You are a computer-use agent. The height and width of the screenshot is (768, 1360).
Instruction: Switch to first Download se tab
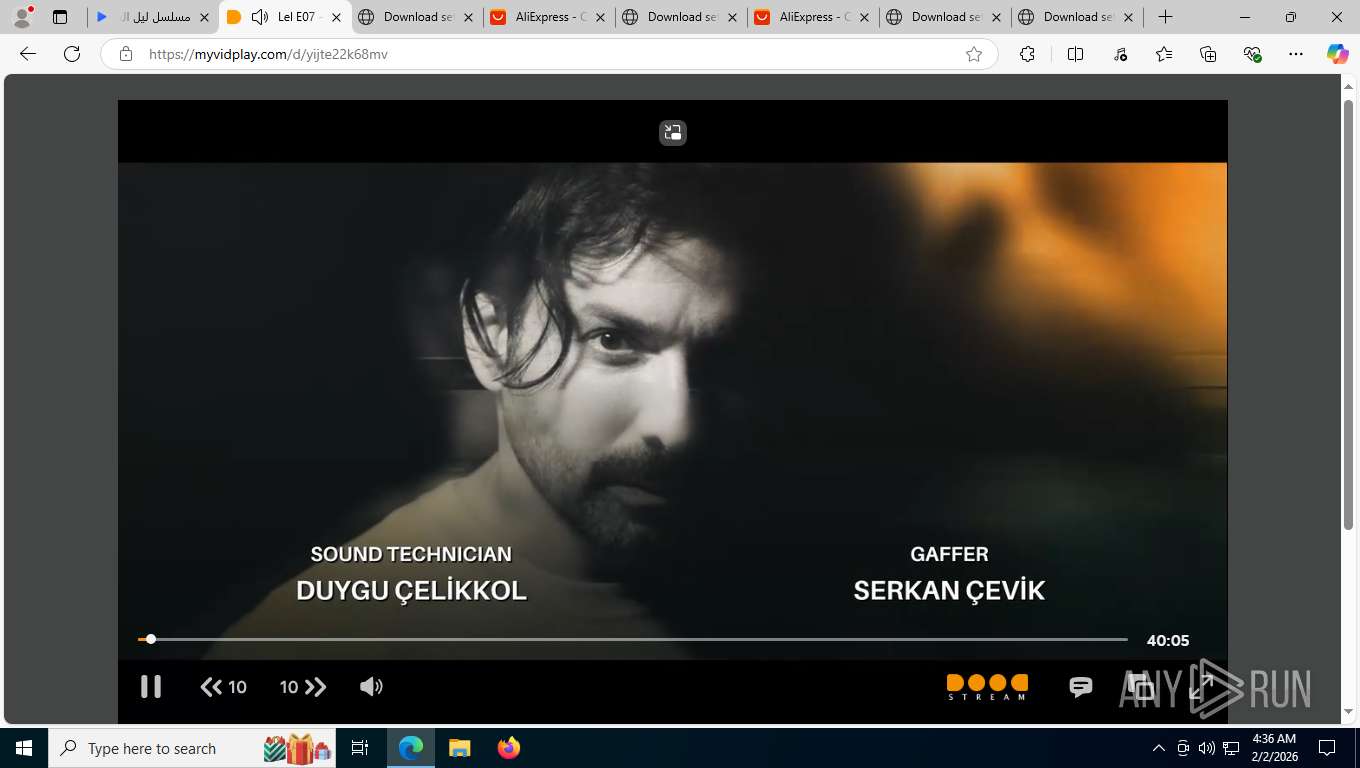click(x=418, y=17)
